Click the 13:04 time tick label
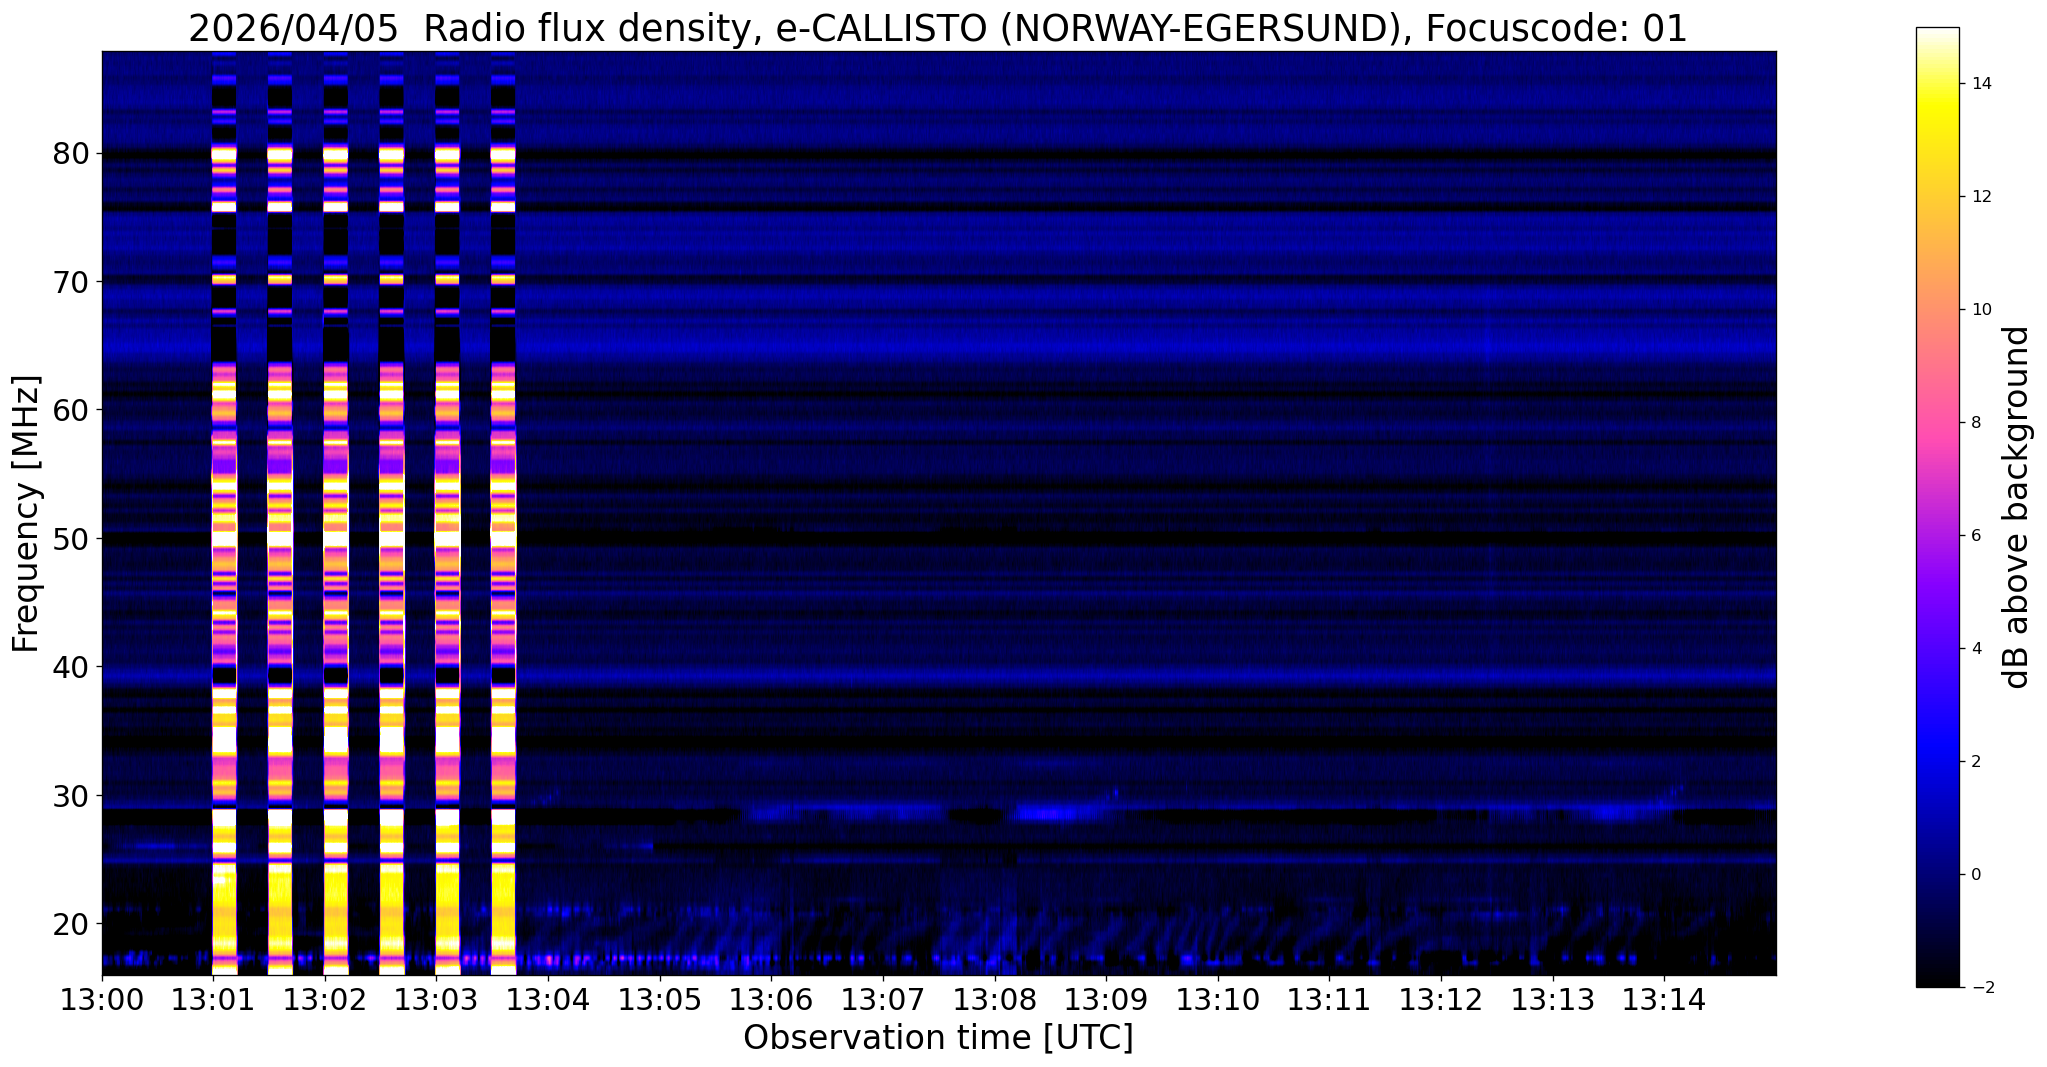Image resolution: width=2047 pixels, height=1067 pixels. (548, 999)
